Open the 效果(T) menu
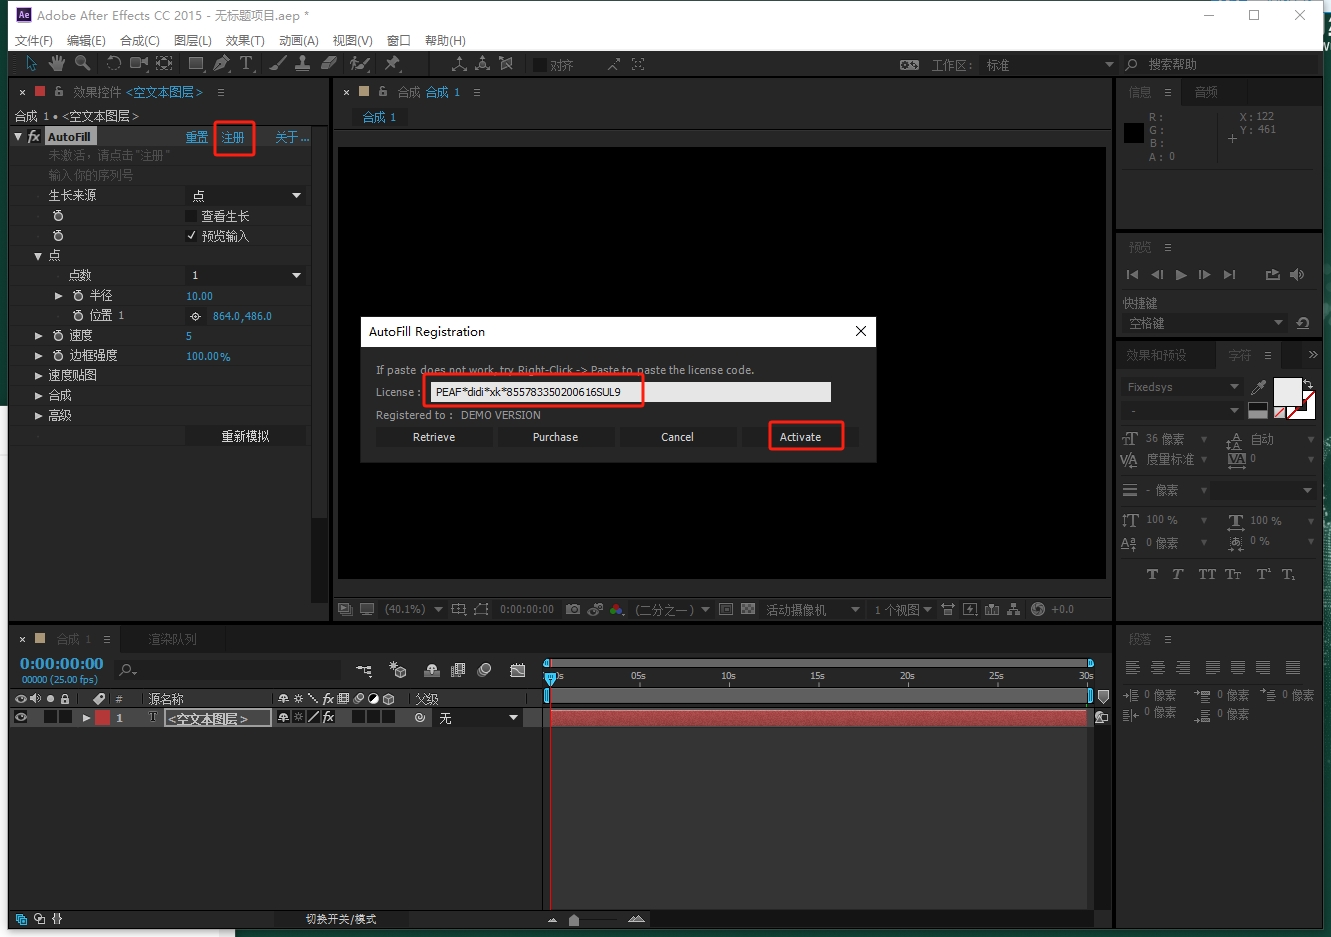 click(245, 41)
